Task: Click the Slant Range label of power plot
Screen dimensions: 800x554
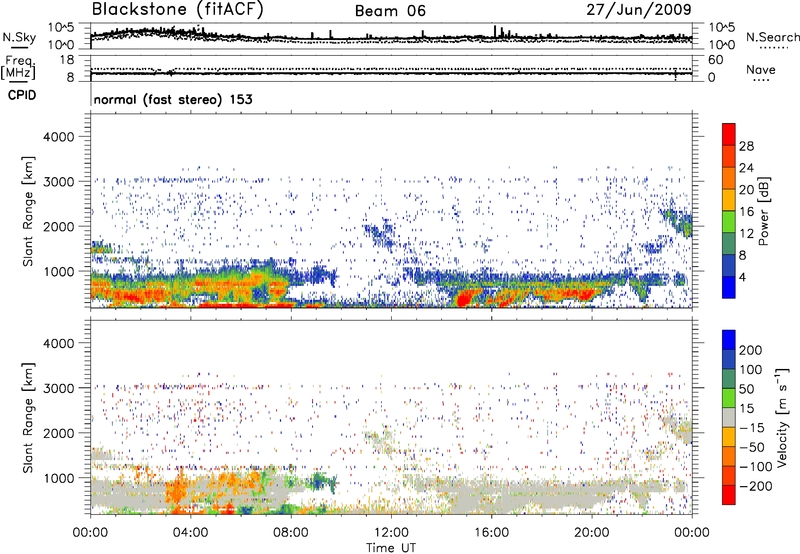Action: 28,211
